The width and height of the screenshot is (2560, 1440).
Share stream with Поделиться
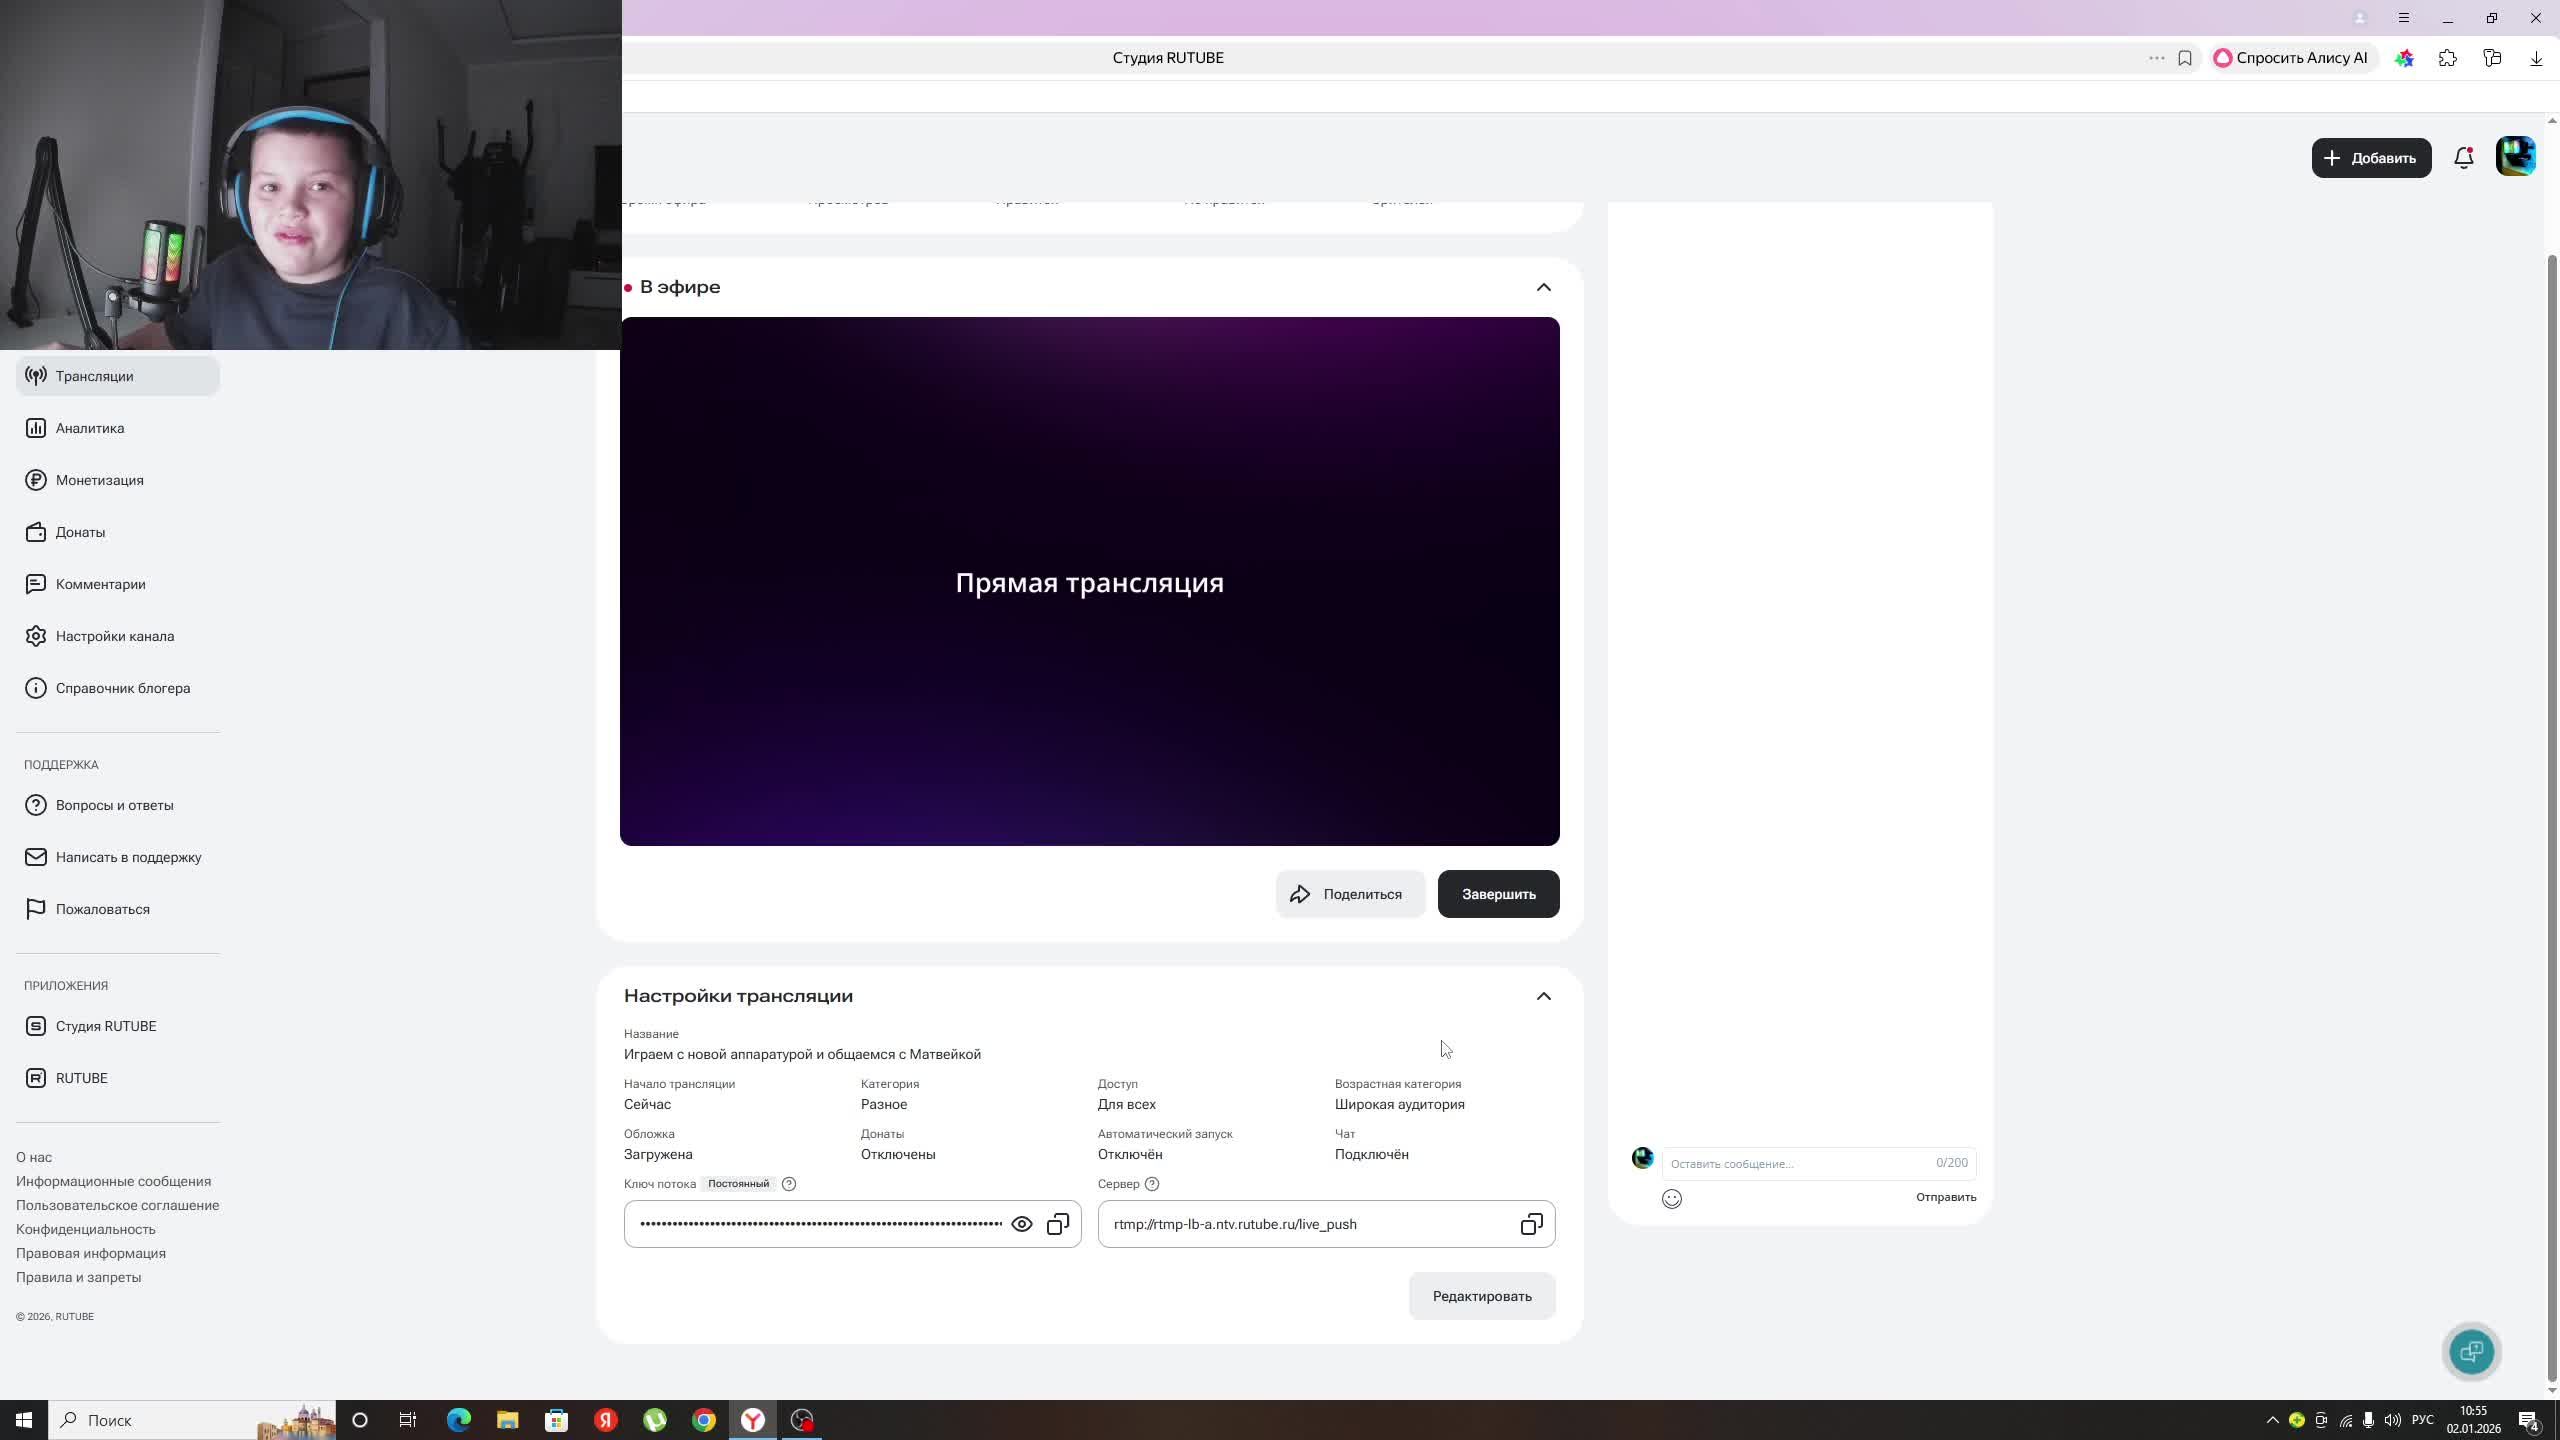[1349, 894]
